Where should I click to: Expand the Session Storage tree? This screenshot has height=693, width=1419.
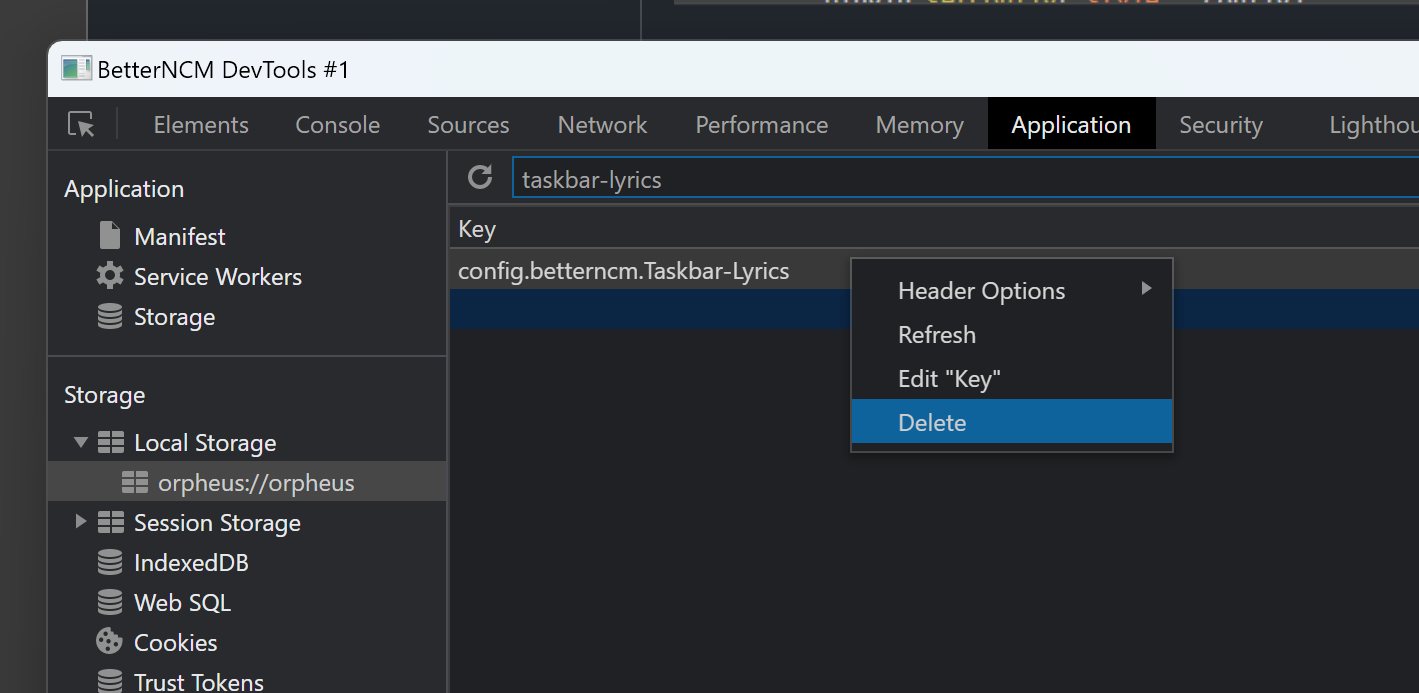point(81,522)
